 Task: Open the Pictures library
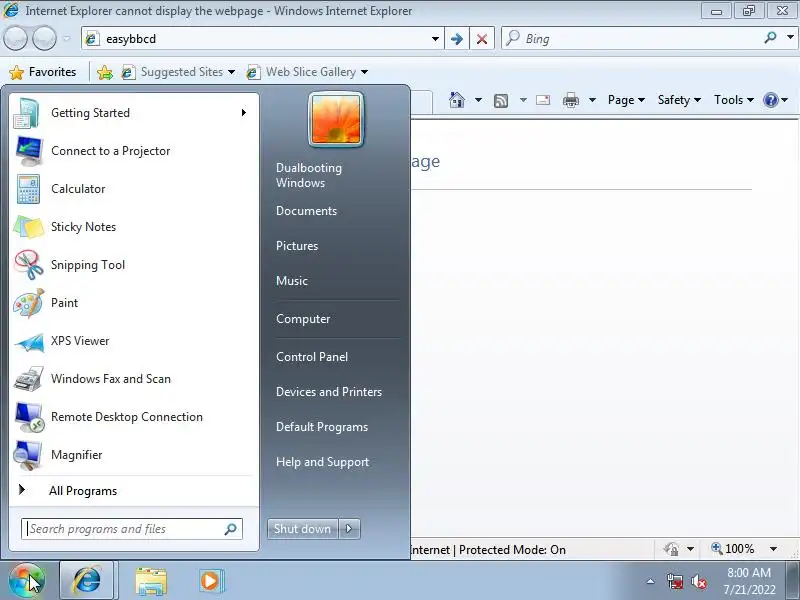(x=297, y=246)
